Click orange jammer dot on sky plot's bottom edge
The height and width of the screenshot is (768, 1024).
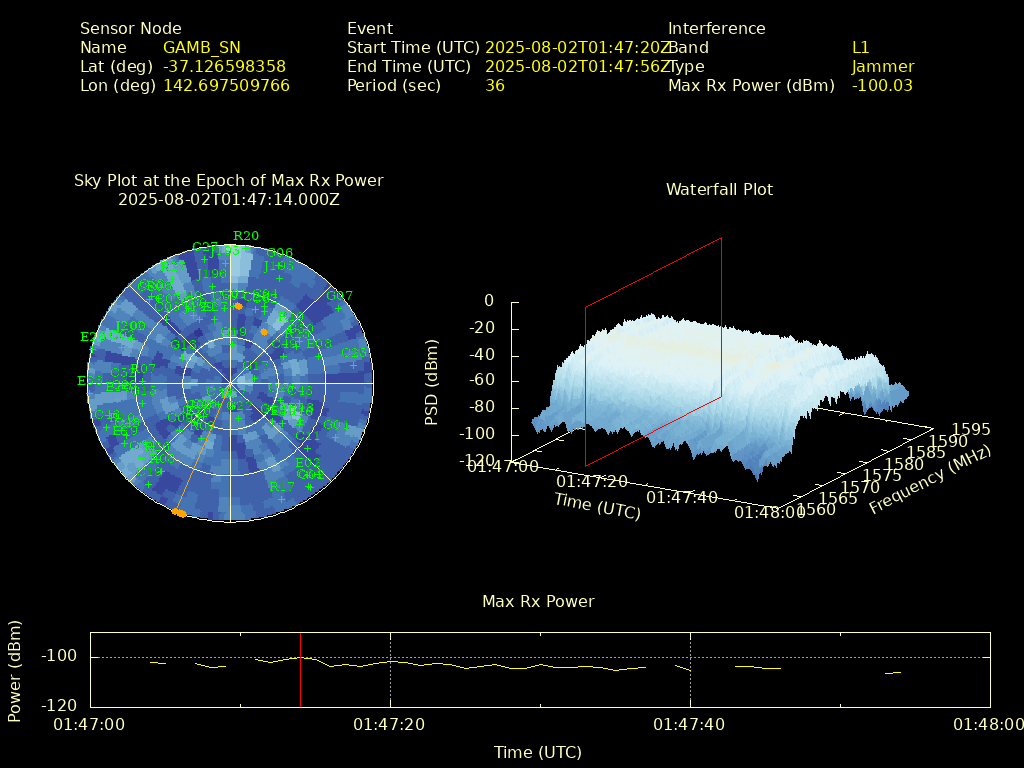(x=178, y=512)
